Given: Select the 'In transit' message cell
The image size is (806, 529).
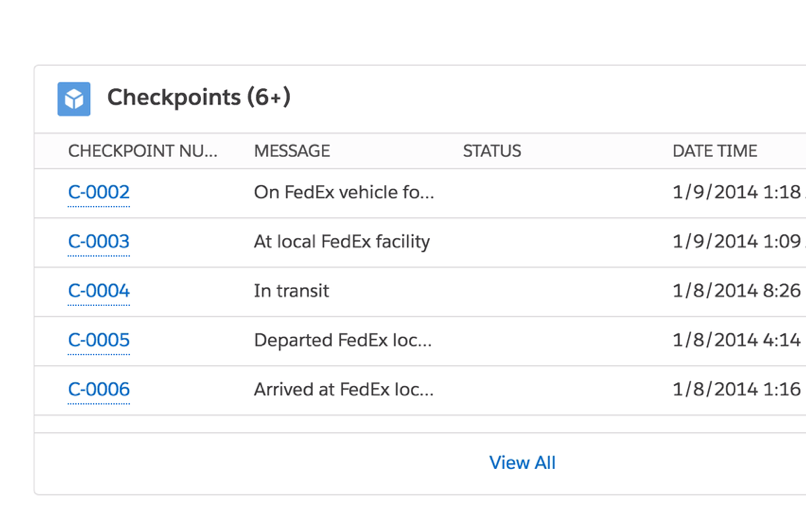Looking at the screenshot, I should coord(291,291).
